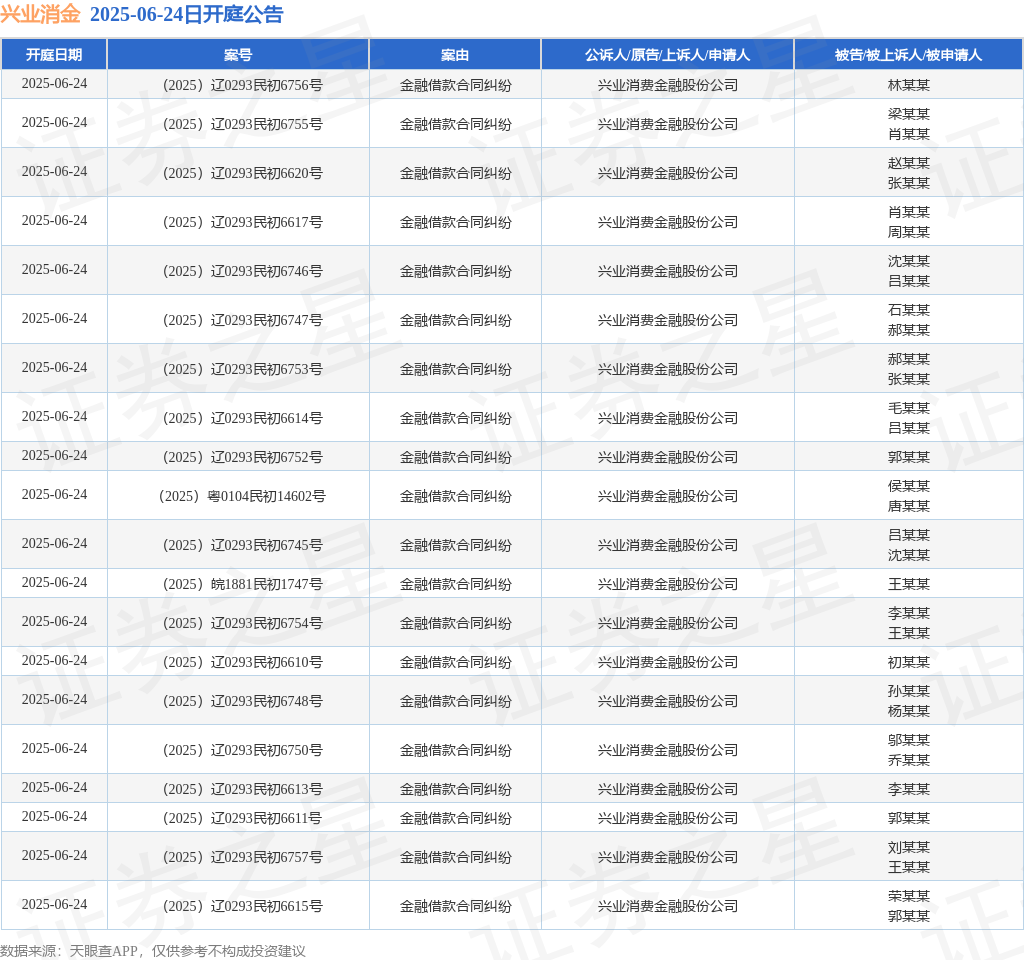The image size is (1024, 960).
Task: Select 金融借款合同纠纷 in the 6611号 row
Action: click(x=455, y=818)
